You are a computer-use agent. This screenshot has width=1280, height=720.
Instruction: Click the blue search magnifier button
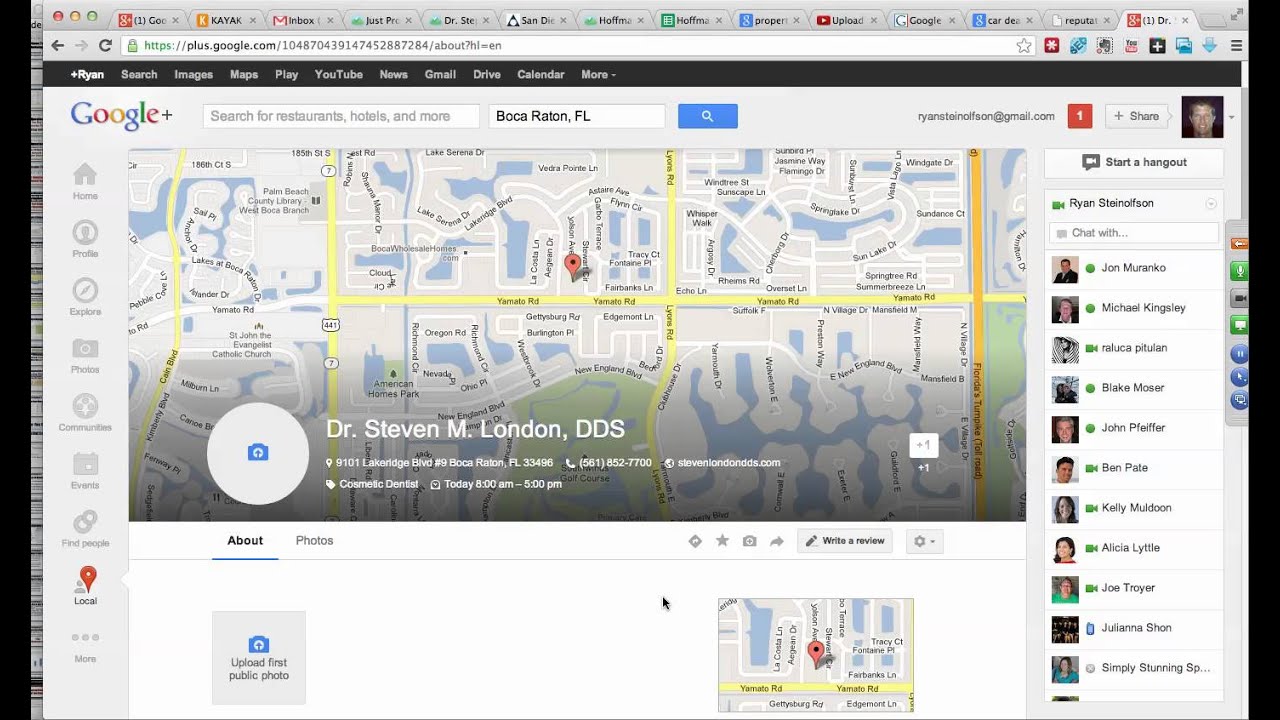click(707, 116)
